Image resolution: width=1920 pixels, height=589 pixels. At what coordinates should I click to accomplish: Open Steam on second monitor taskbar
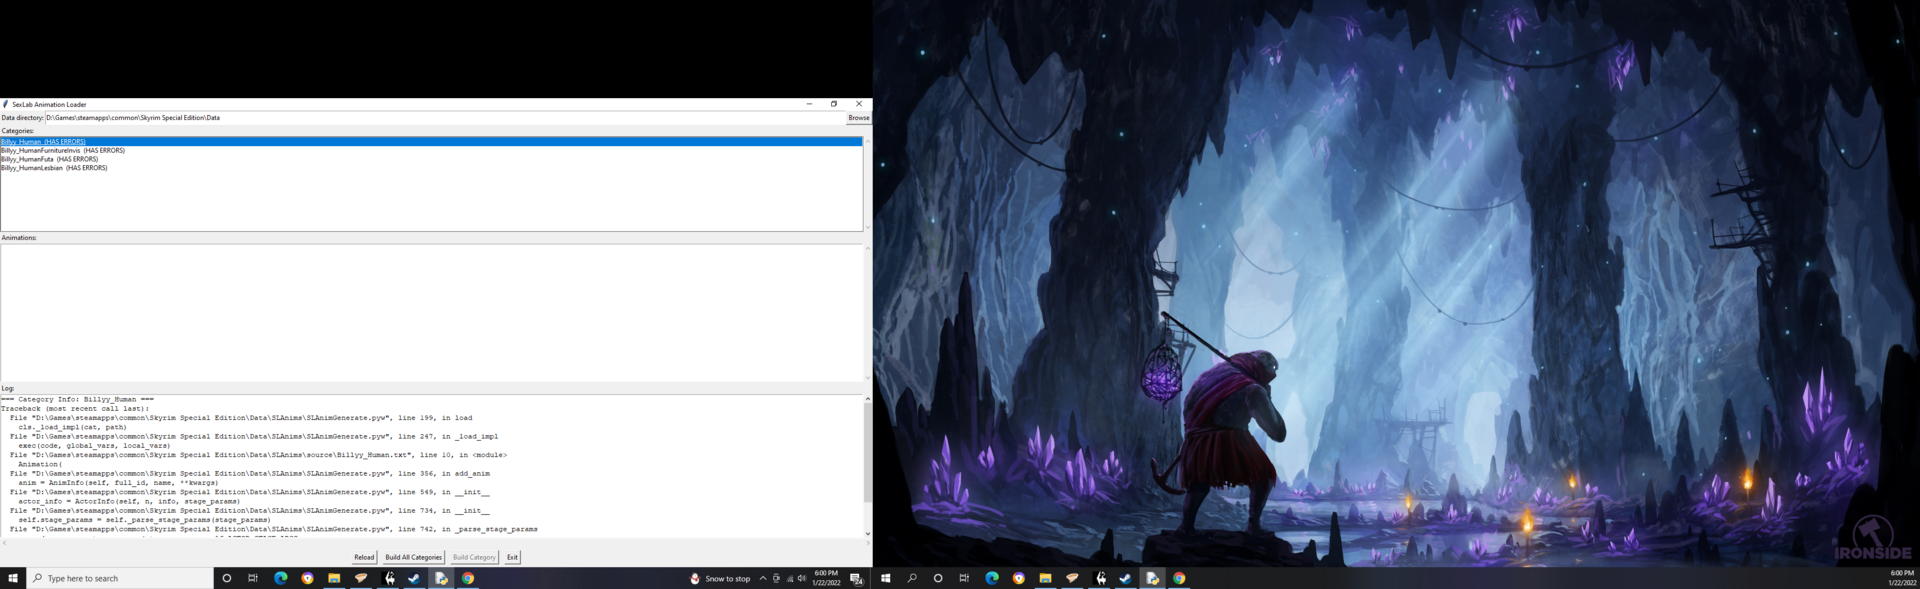(x=1125, y=578)
